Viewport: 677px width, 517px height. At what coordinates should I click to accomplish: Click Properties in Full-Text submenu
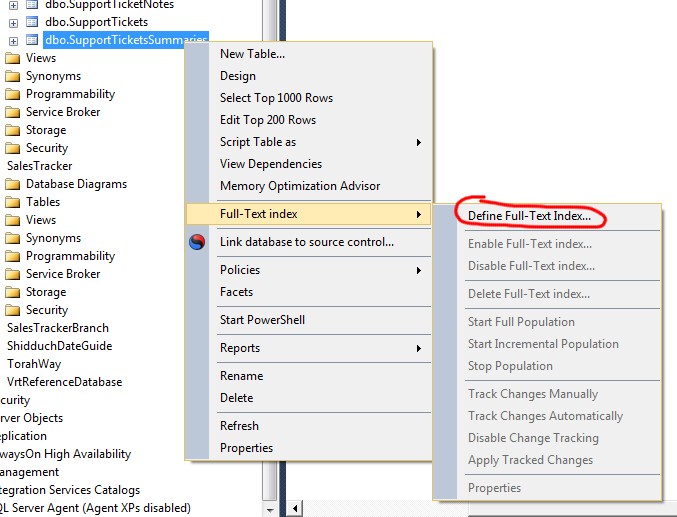(494, 488)
